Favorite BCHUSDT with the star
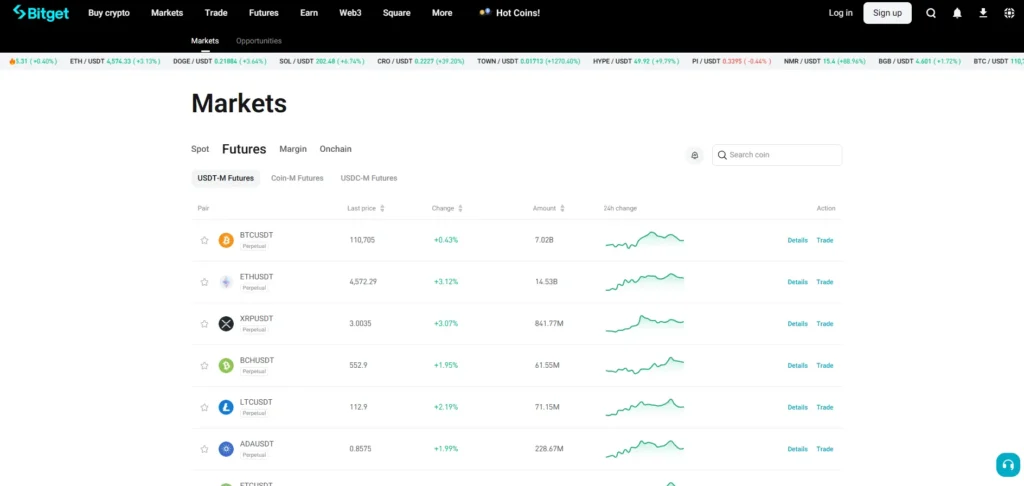 click(x=204, y=366)
